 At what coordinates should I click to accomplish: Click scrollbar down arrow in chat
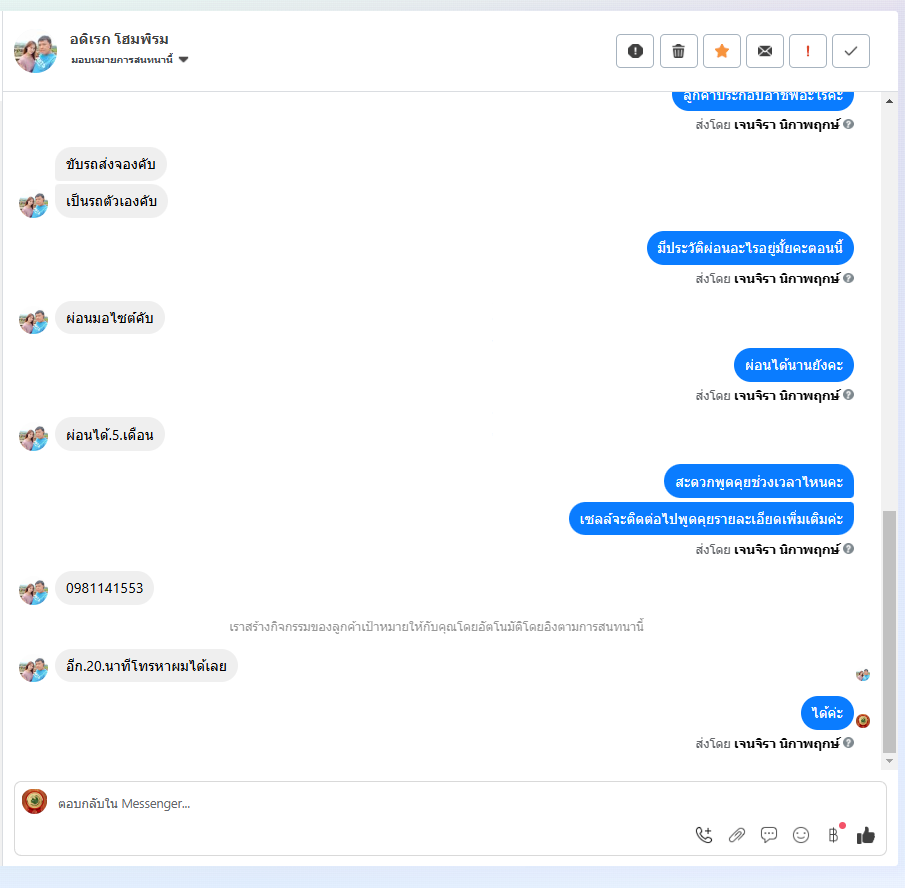click(x=889, y=761)
